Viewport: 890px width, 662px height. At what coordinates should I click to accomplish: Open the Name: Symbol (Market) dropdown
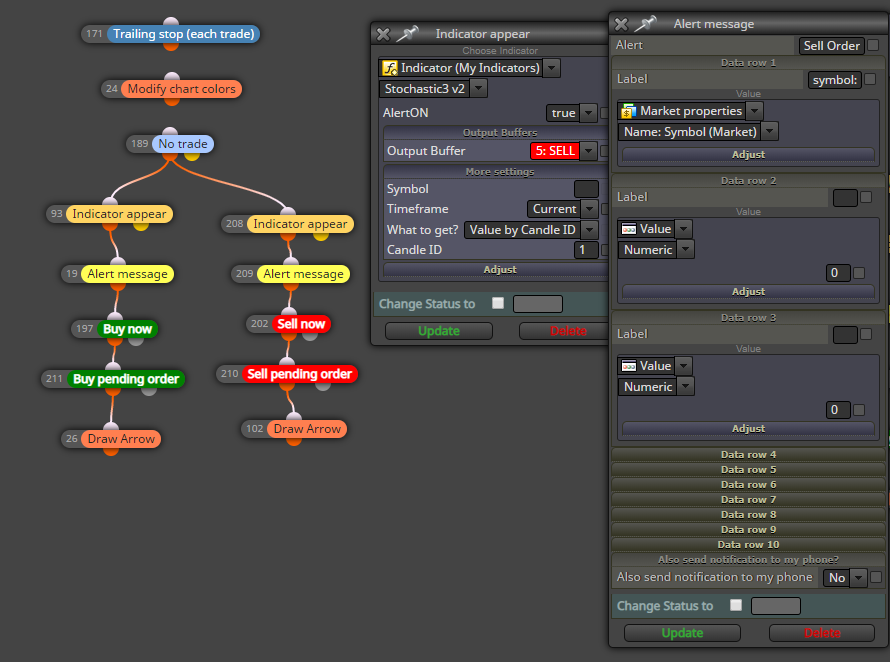pyautogui.click(x=769, y=132)
